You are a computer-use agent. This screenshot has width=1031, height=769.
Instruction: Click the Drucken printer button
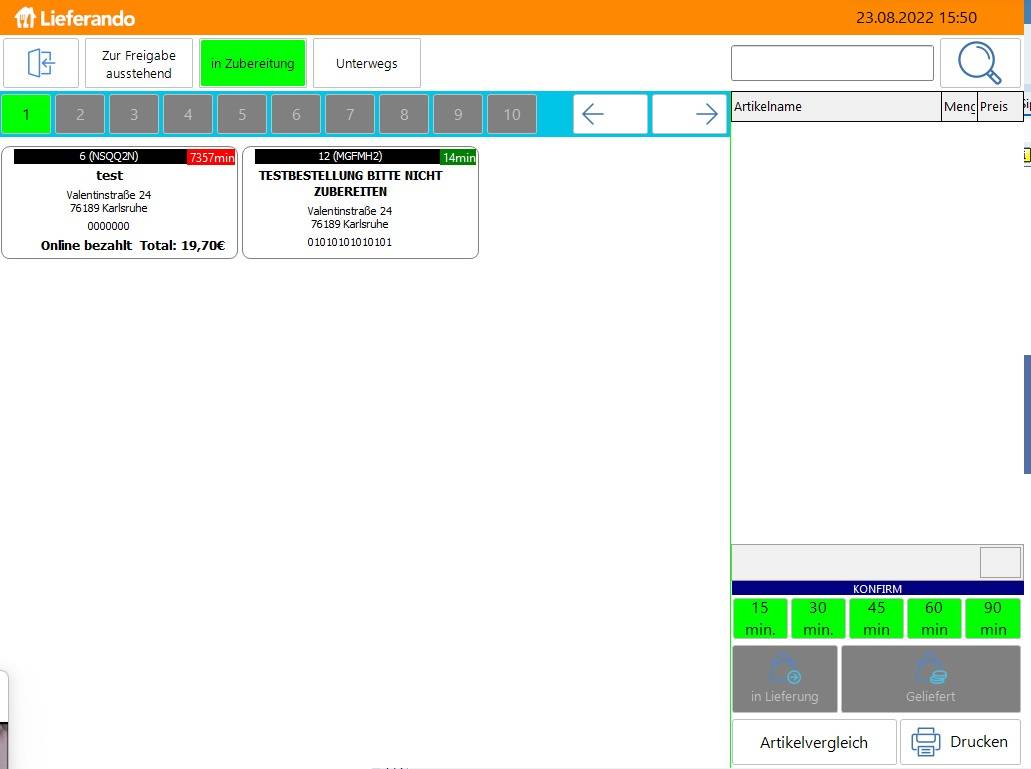point(960,742)
